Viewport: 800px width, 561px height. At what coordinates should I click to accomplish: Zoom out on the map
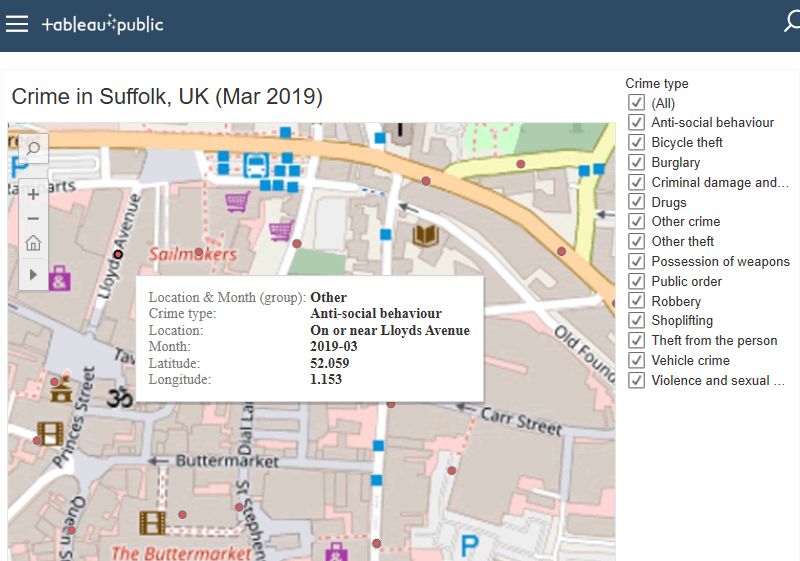pos(33,218)
